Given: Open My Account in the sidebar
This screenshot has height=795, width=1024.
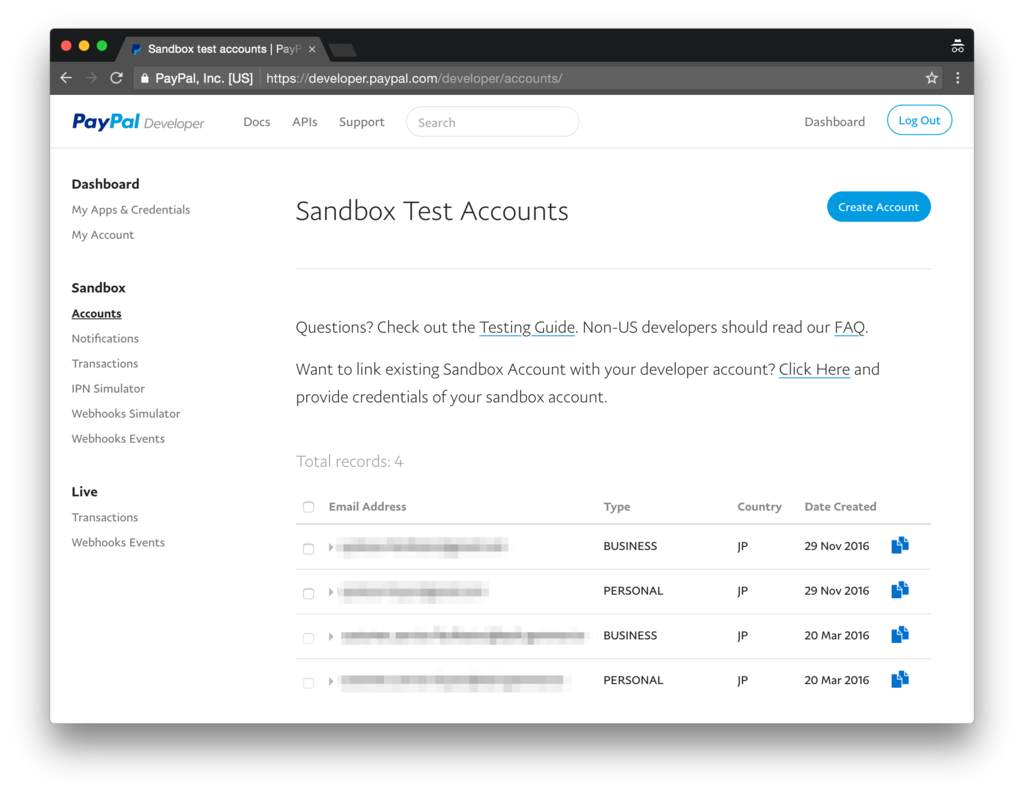Looking at the screenshot, I should 103,235.
